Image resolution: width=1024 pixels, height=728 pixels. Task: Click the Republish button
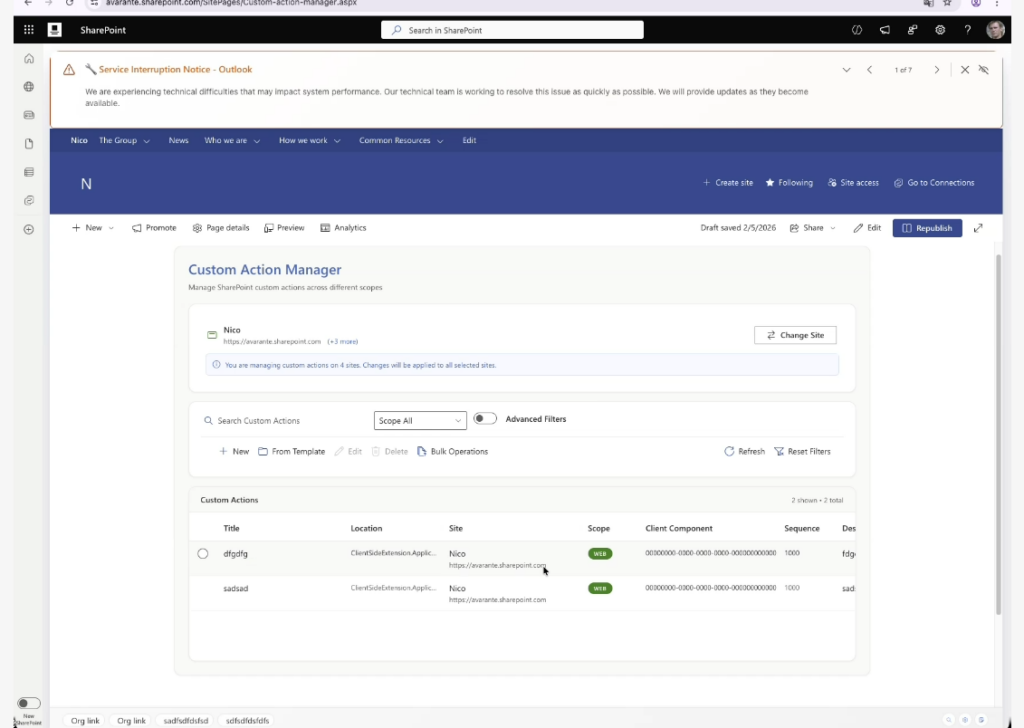[927, 228]
